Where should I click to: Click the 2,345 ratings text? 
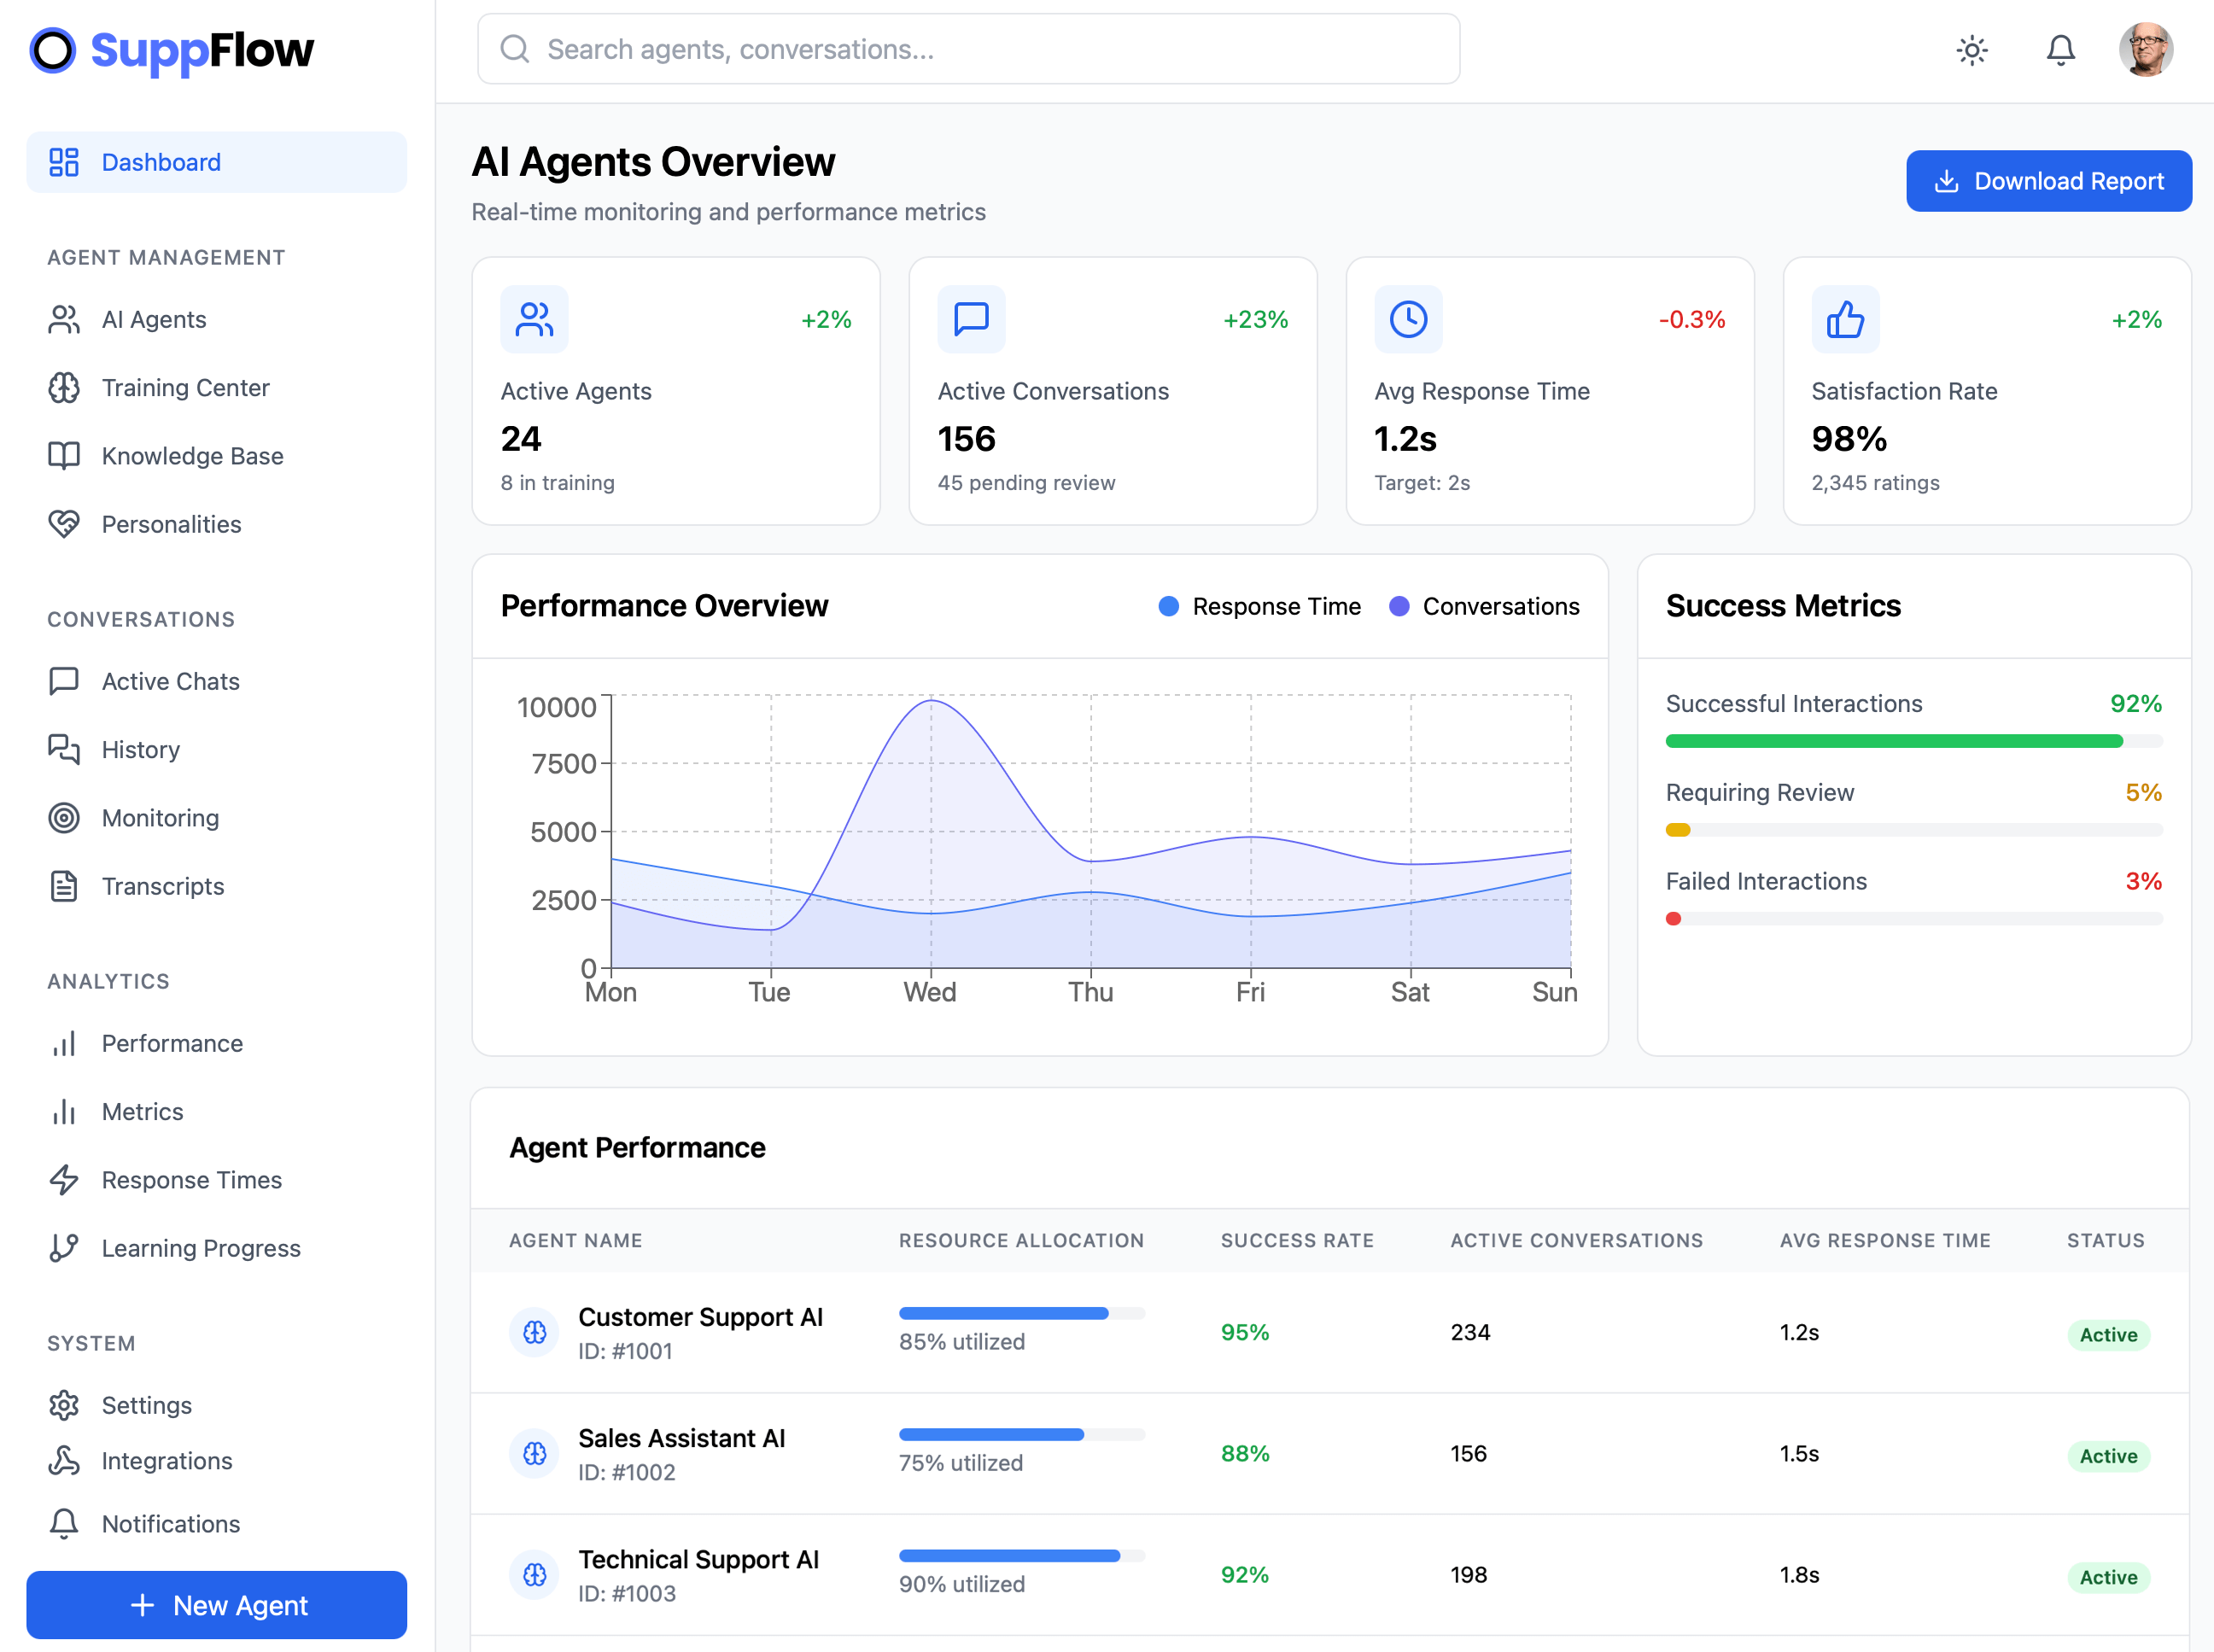pos(1875,482)
